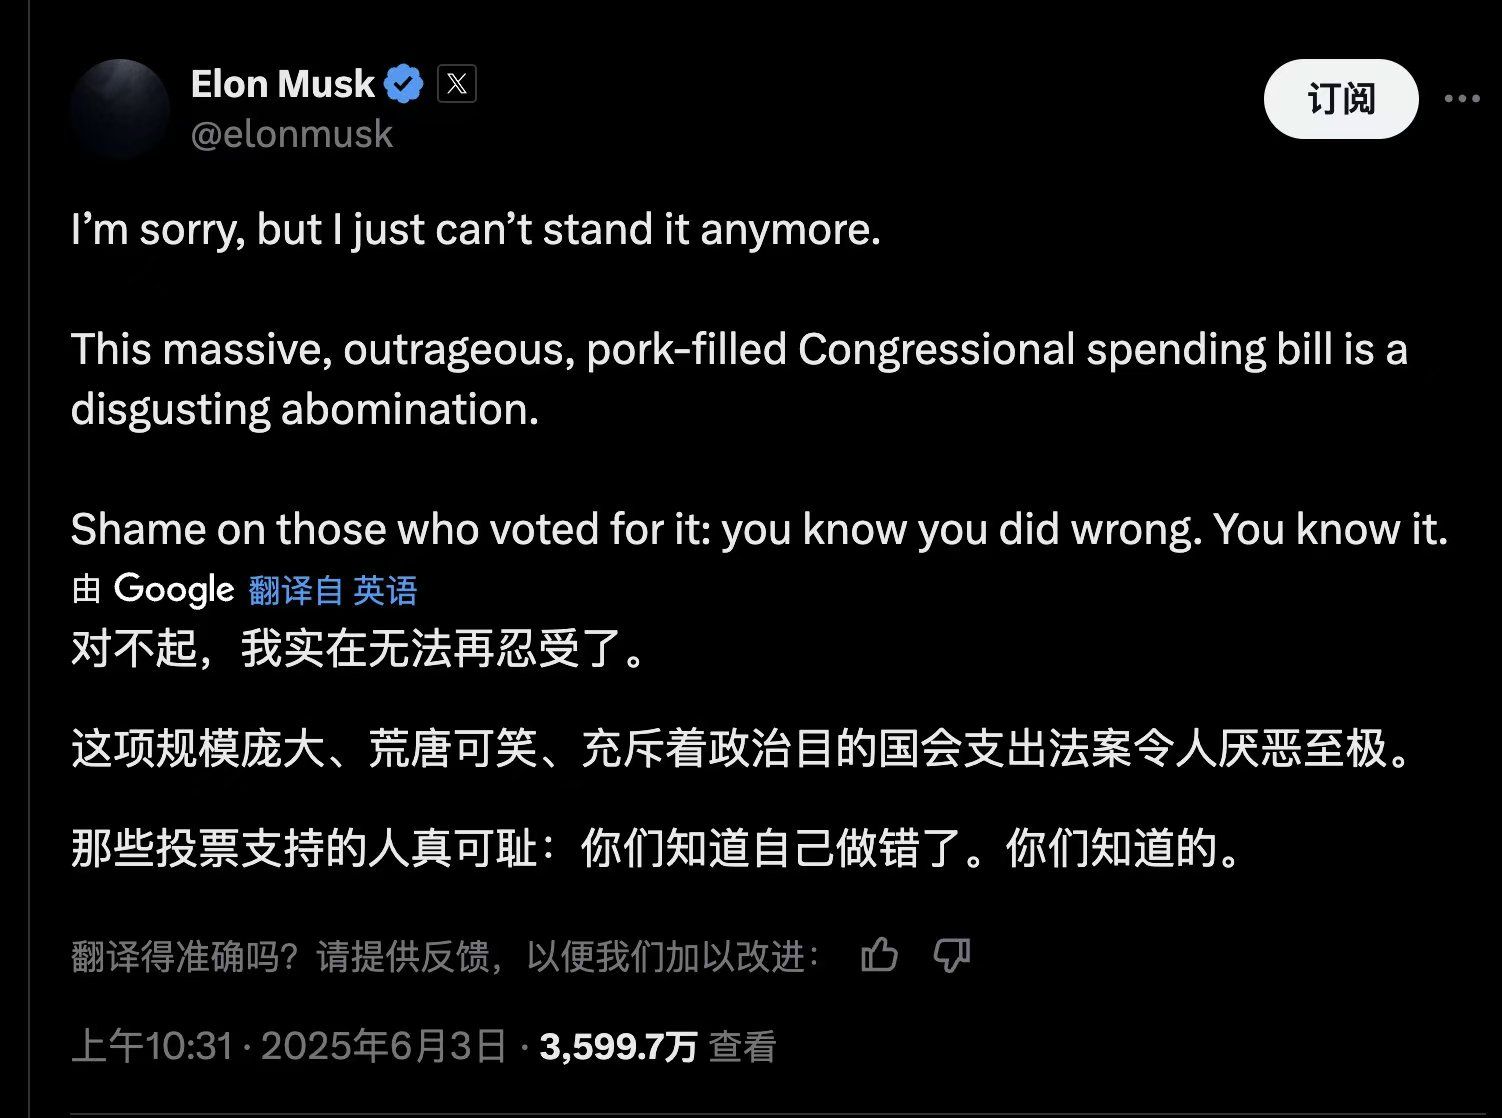Click the 翻译自 英语 translation link
Screen dimensions: 1502x1118
(x=332, y=590)
